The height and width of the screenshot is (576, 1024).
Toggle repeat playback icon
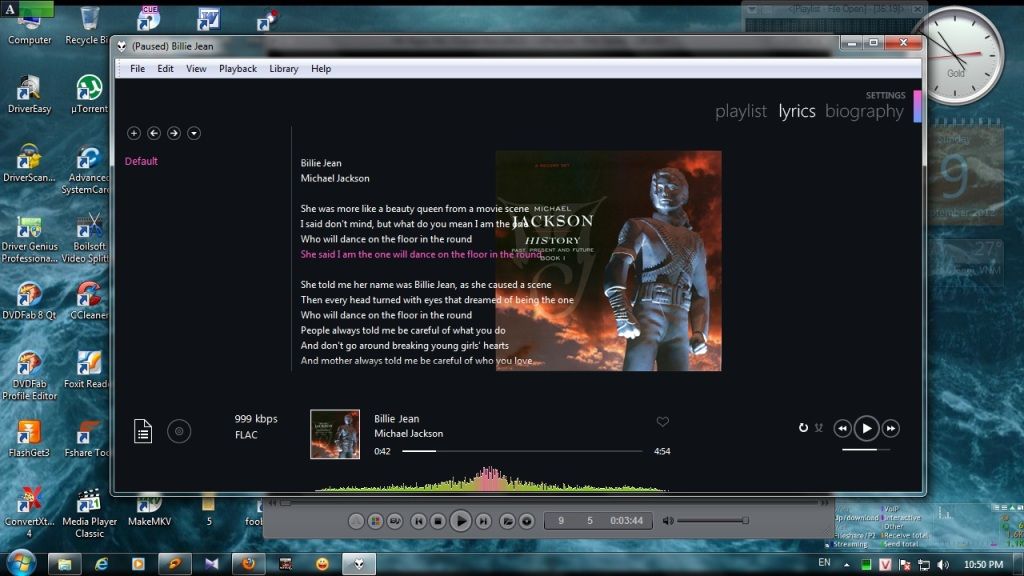[803, 428]
